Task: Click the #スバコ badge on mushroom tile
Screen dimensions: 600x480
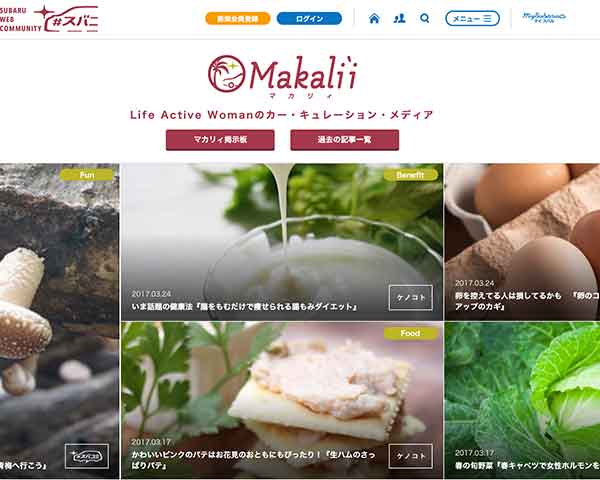Action: pos(87,456)
